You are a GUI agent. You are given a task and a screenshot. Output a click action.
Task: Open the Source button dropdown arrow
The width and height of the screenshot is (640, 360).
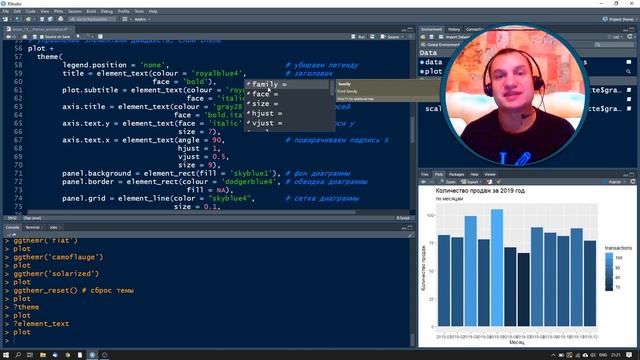click(402, 37)
